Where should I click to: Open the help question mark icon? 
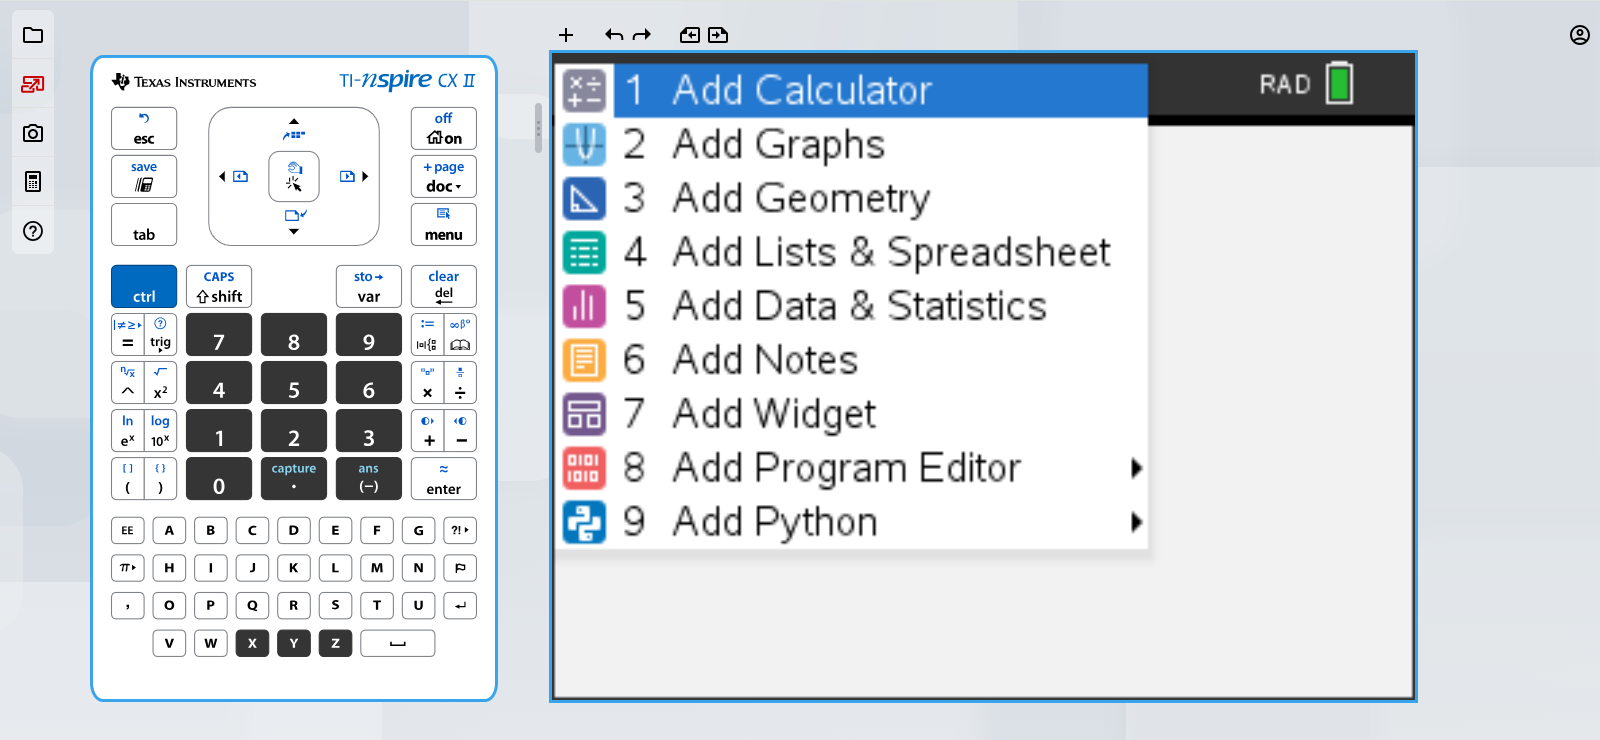[33, 231]
